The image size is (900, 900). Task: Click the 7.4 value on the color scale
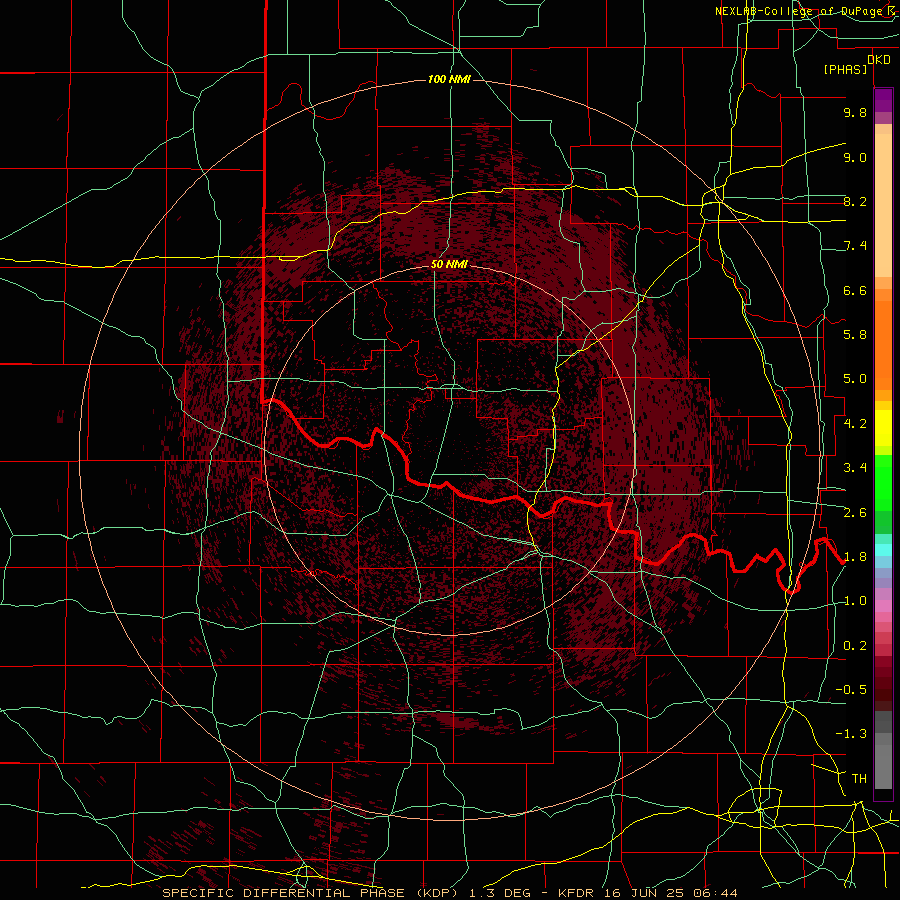coord(855,246)
